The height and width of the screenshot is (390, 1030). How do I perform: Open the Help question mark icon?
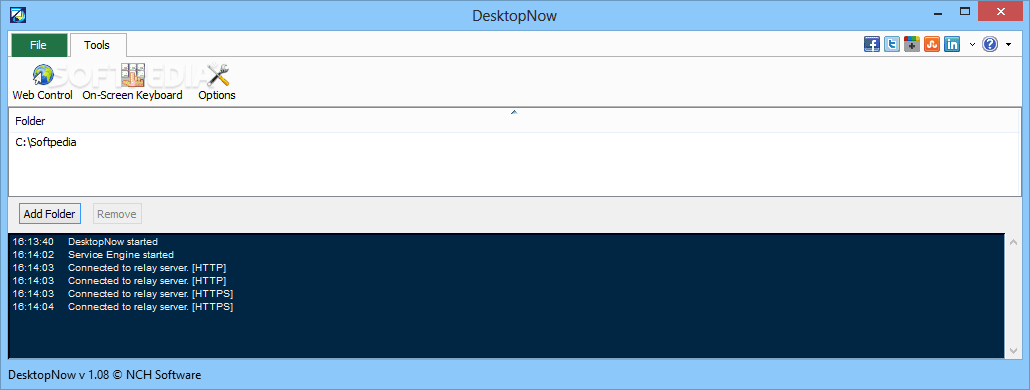pos(990,45)
